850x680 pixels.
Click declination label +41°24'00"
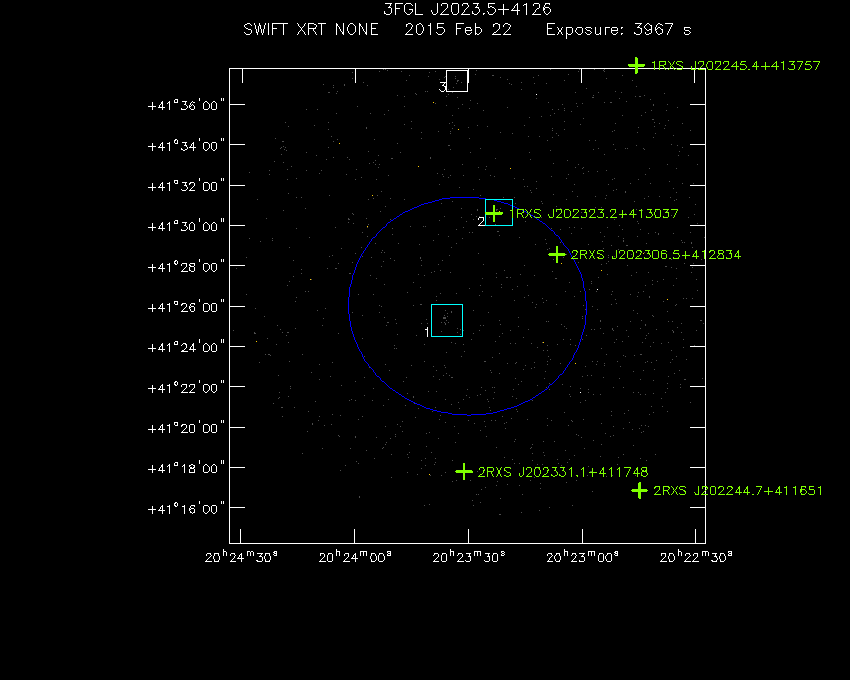pyautogui.click(x=186, y=347)
